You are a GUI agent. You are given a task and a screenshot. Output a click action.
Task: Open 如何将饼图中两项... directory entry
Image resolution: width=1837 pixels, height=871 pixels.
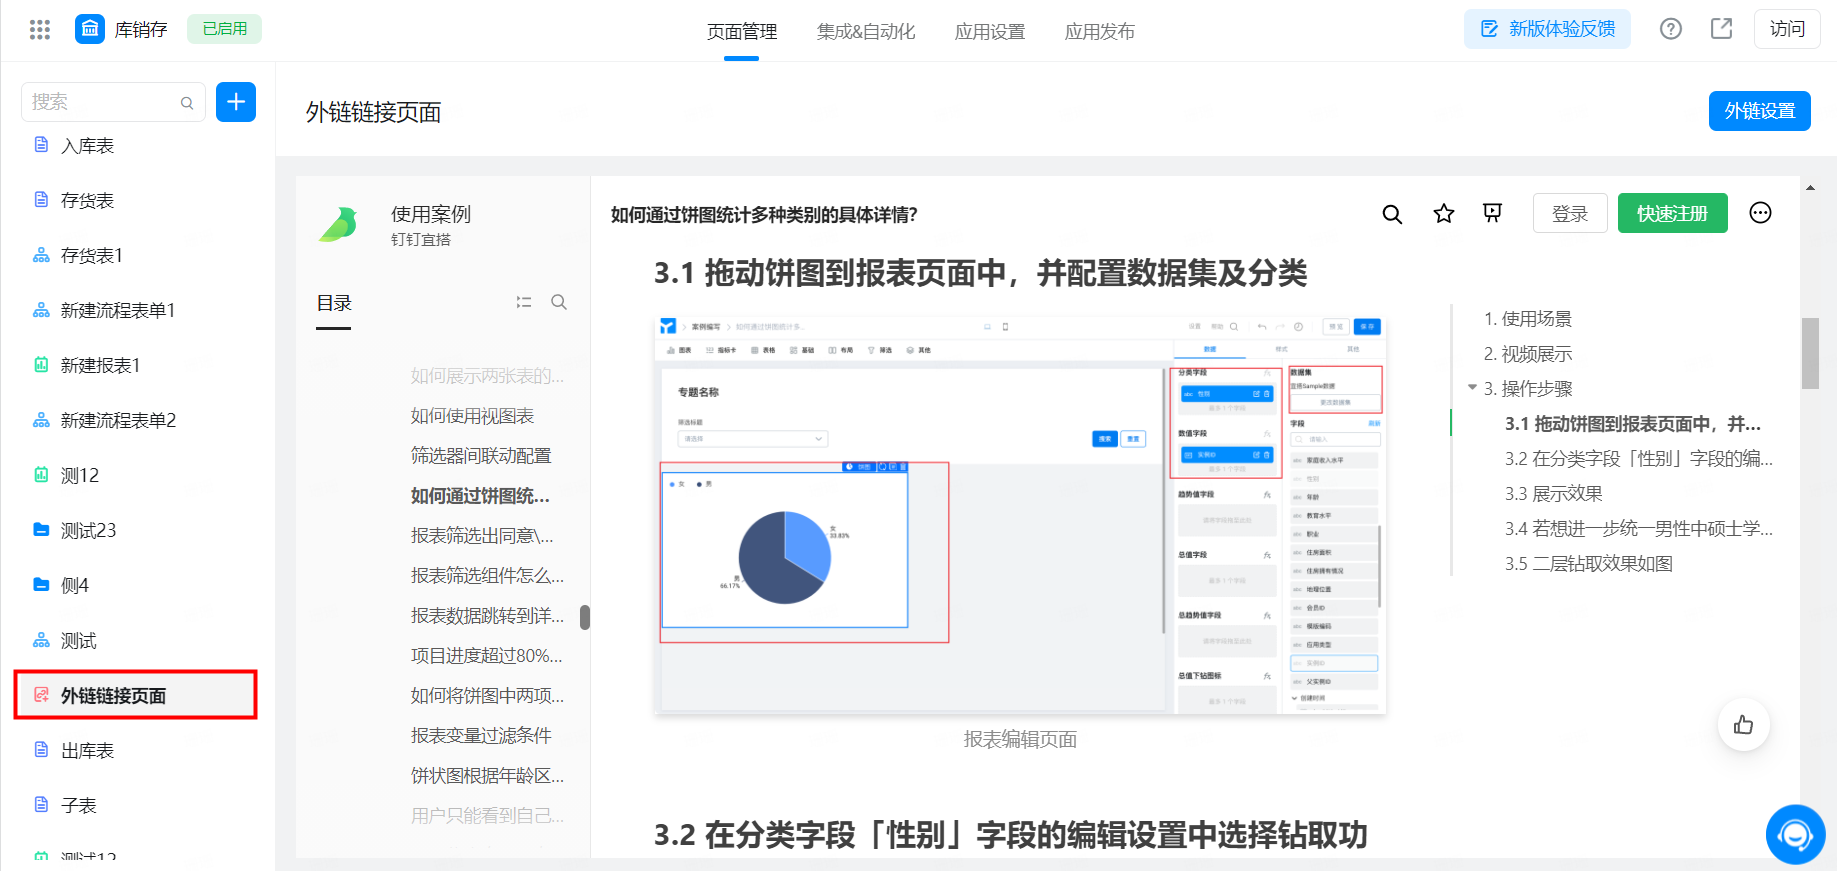[488, 696]
